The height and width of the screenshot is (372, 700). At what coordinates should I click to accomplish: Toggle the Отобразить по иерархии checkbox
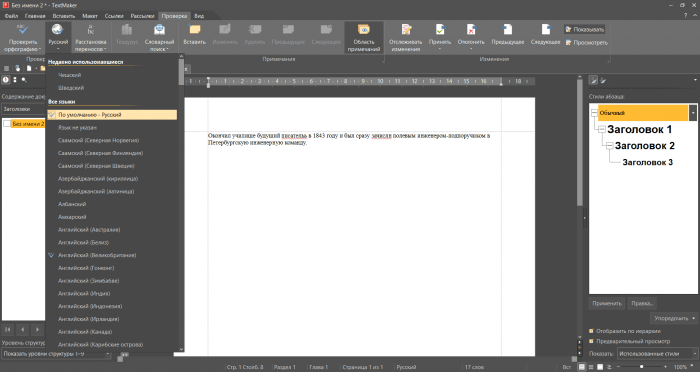[x=592, y=331]
